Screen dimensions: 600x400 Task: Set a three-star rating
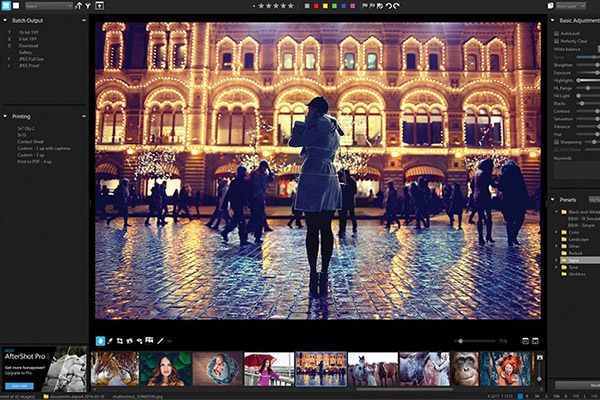coord(276,6)
